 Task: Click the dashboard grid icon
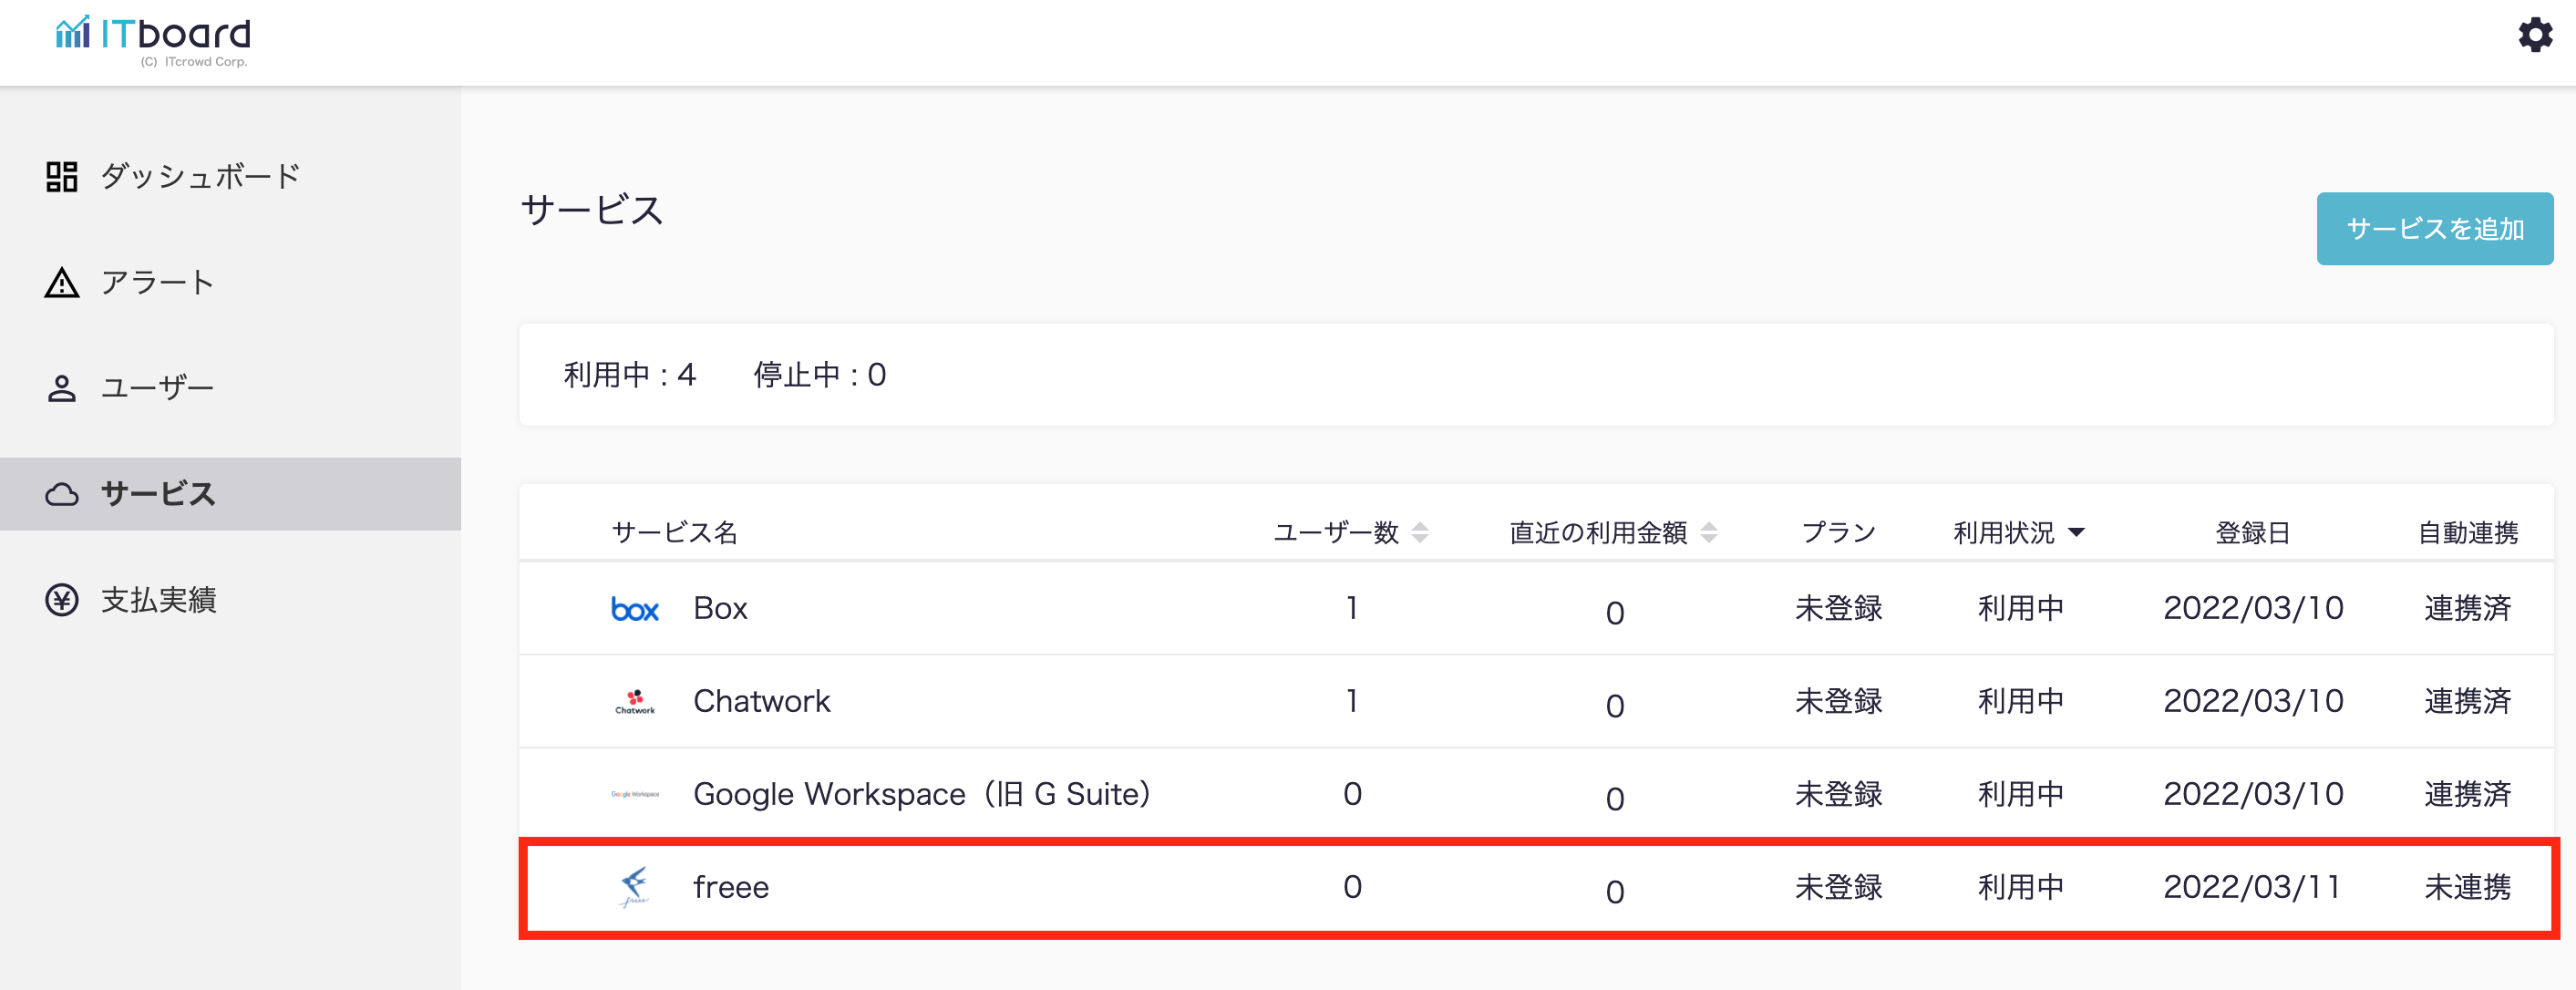tap(61, 177)
